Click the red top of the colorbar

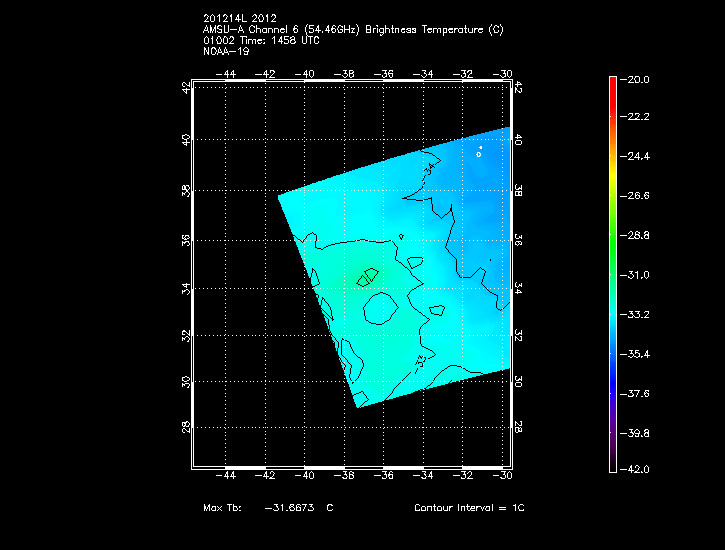(612, 84)
